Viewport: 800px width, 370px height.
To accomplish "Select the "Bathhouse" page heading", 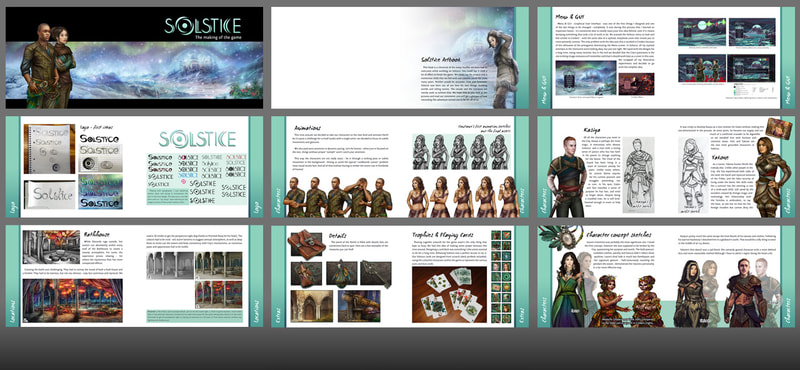I will coord(97,234).
